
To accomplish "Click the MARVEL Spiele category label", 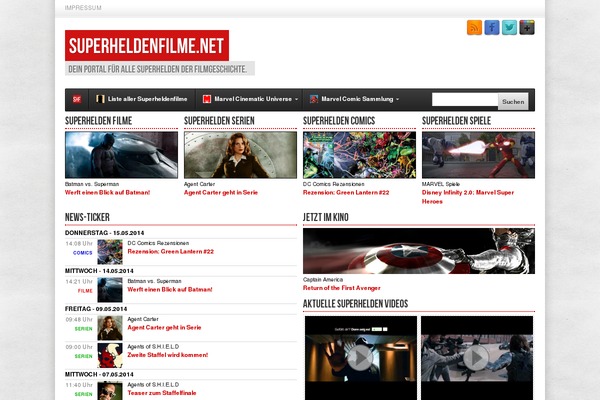I will 441,184.
